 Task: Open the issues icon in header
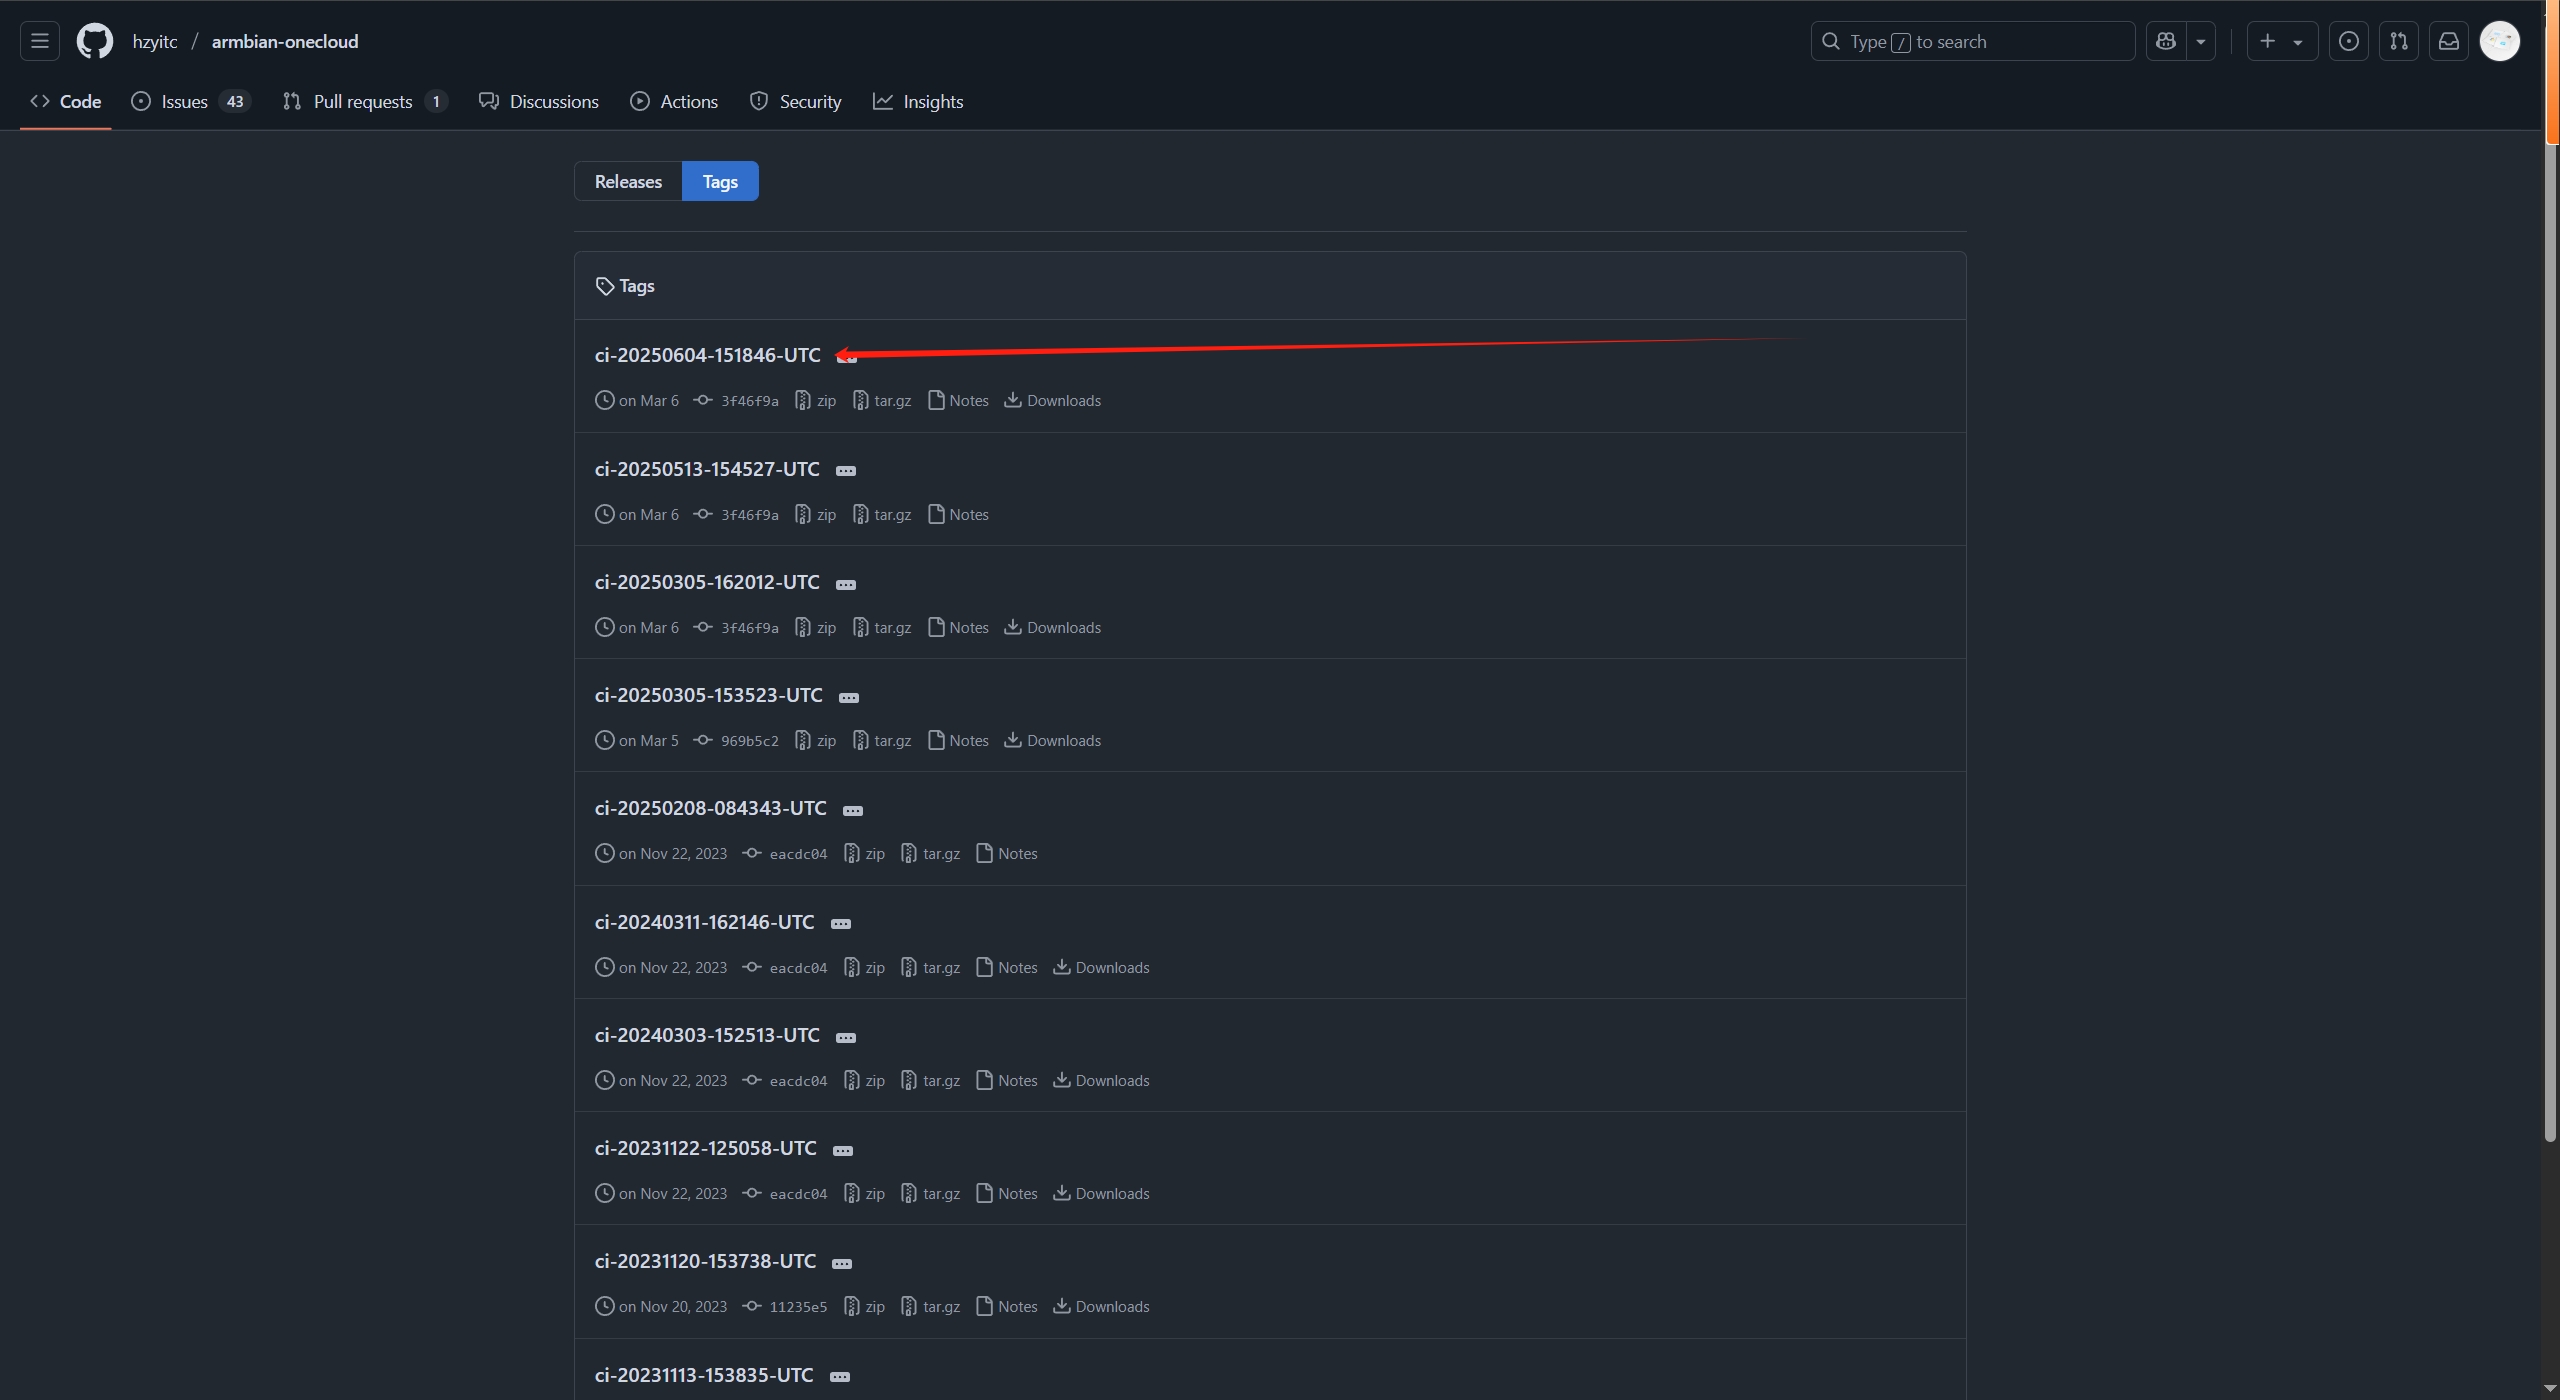[x=2349, y=41]
